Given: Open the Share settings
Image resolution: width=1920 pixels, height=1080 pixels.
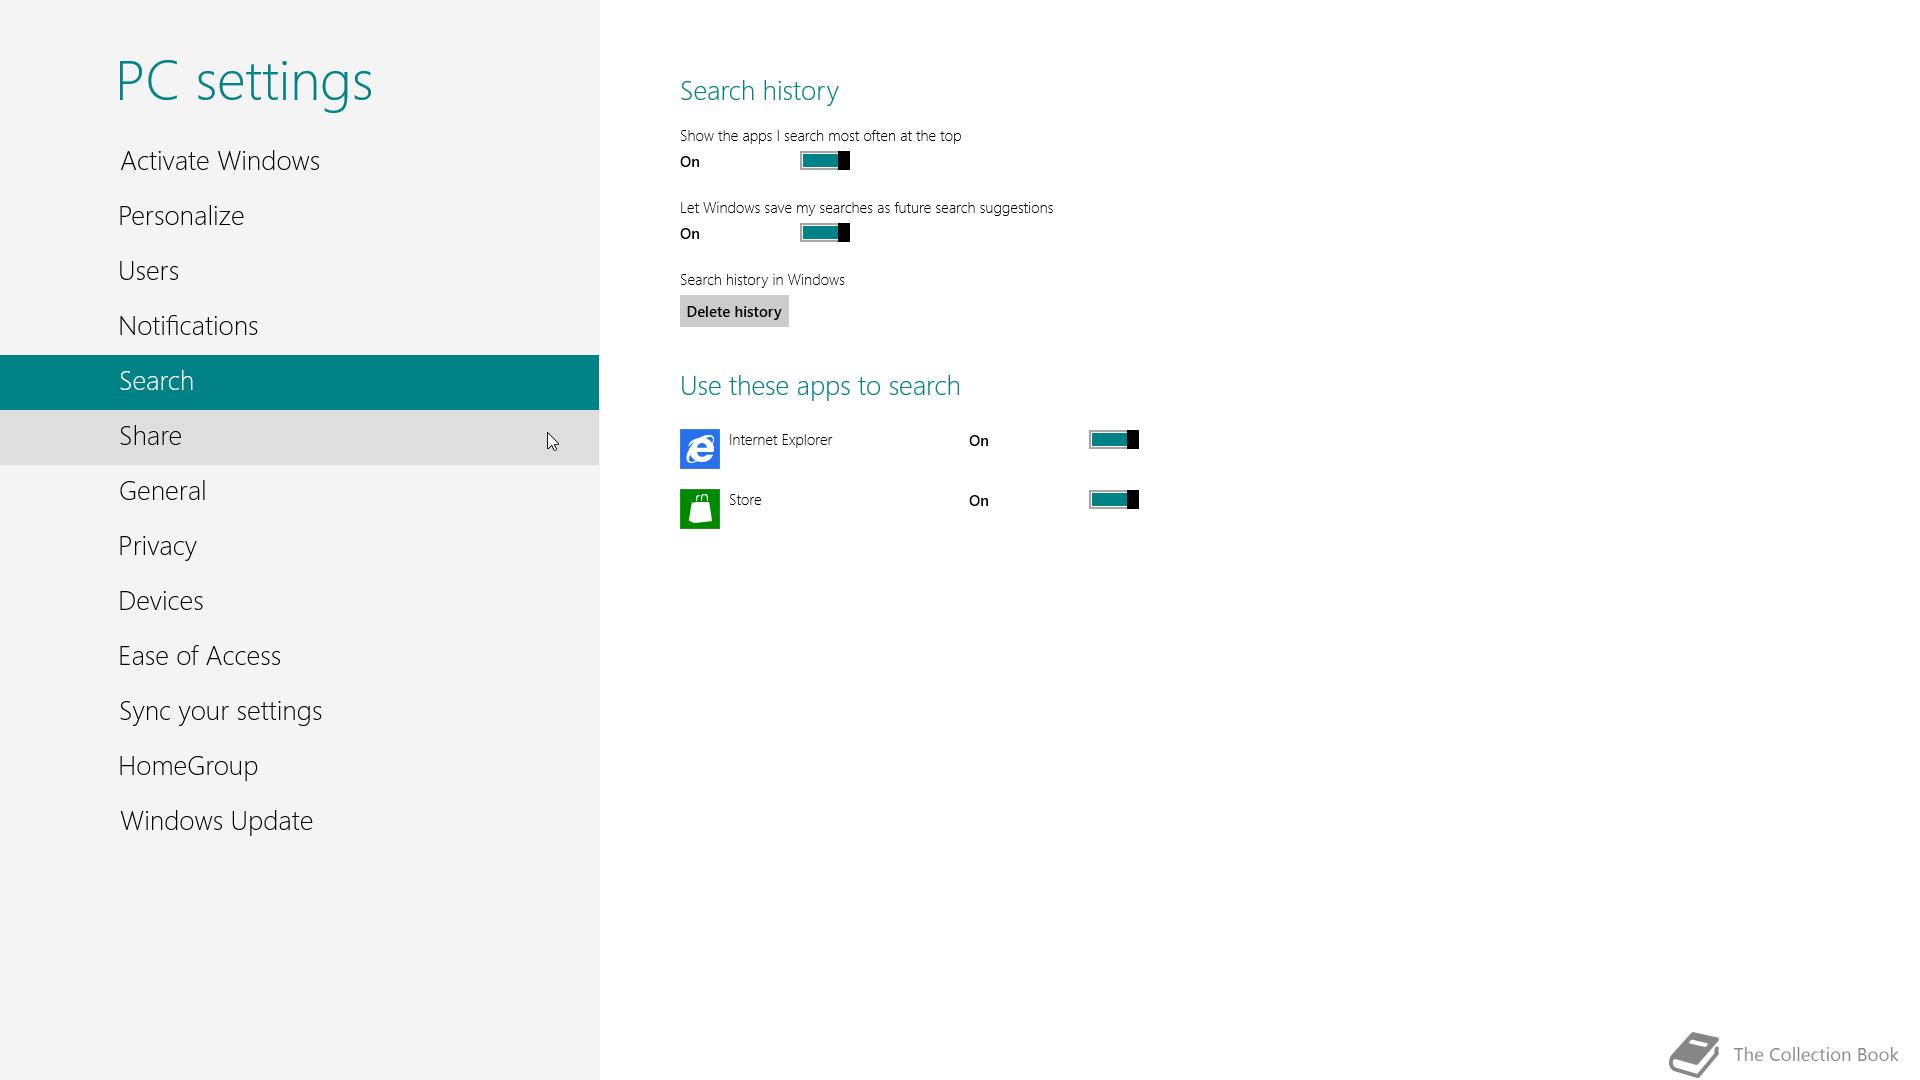Looking at the screenshot, I should click(x=151, y=436).
